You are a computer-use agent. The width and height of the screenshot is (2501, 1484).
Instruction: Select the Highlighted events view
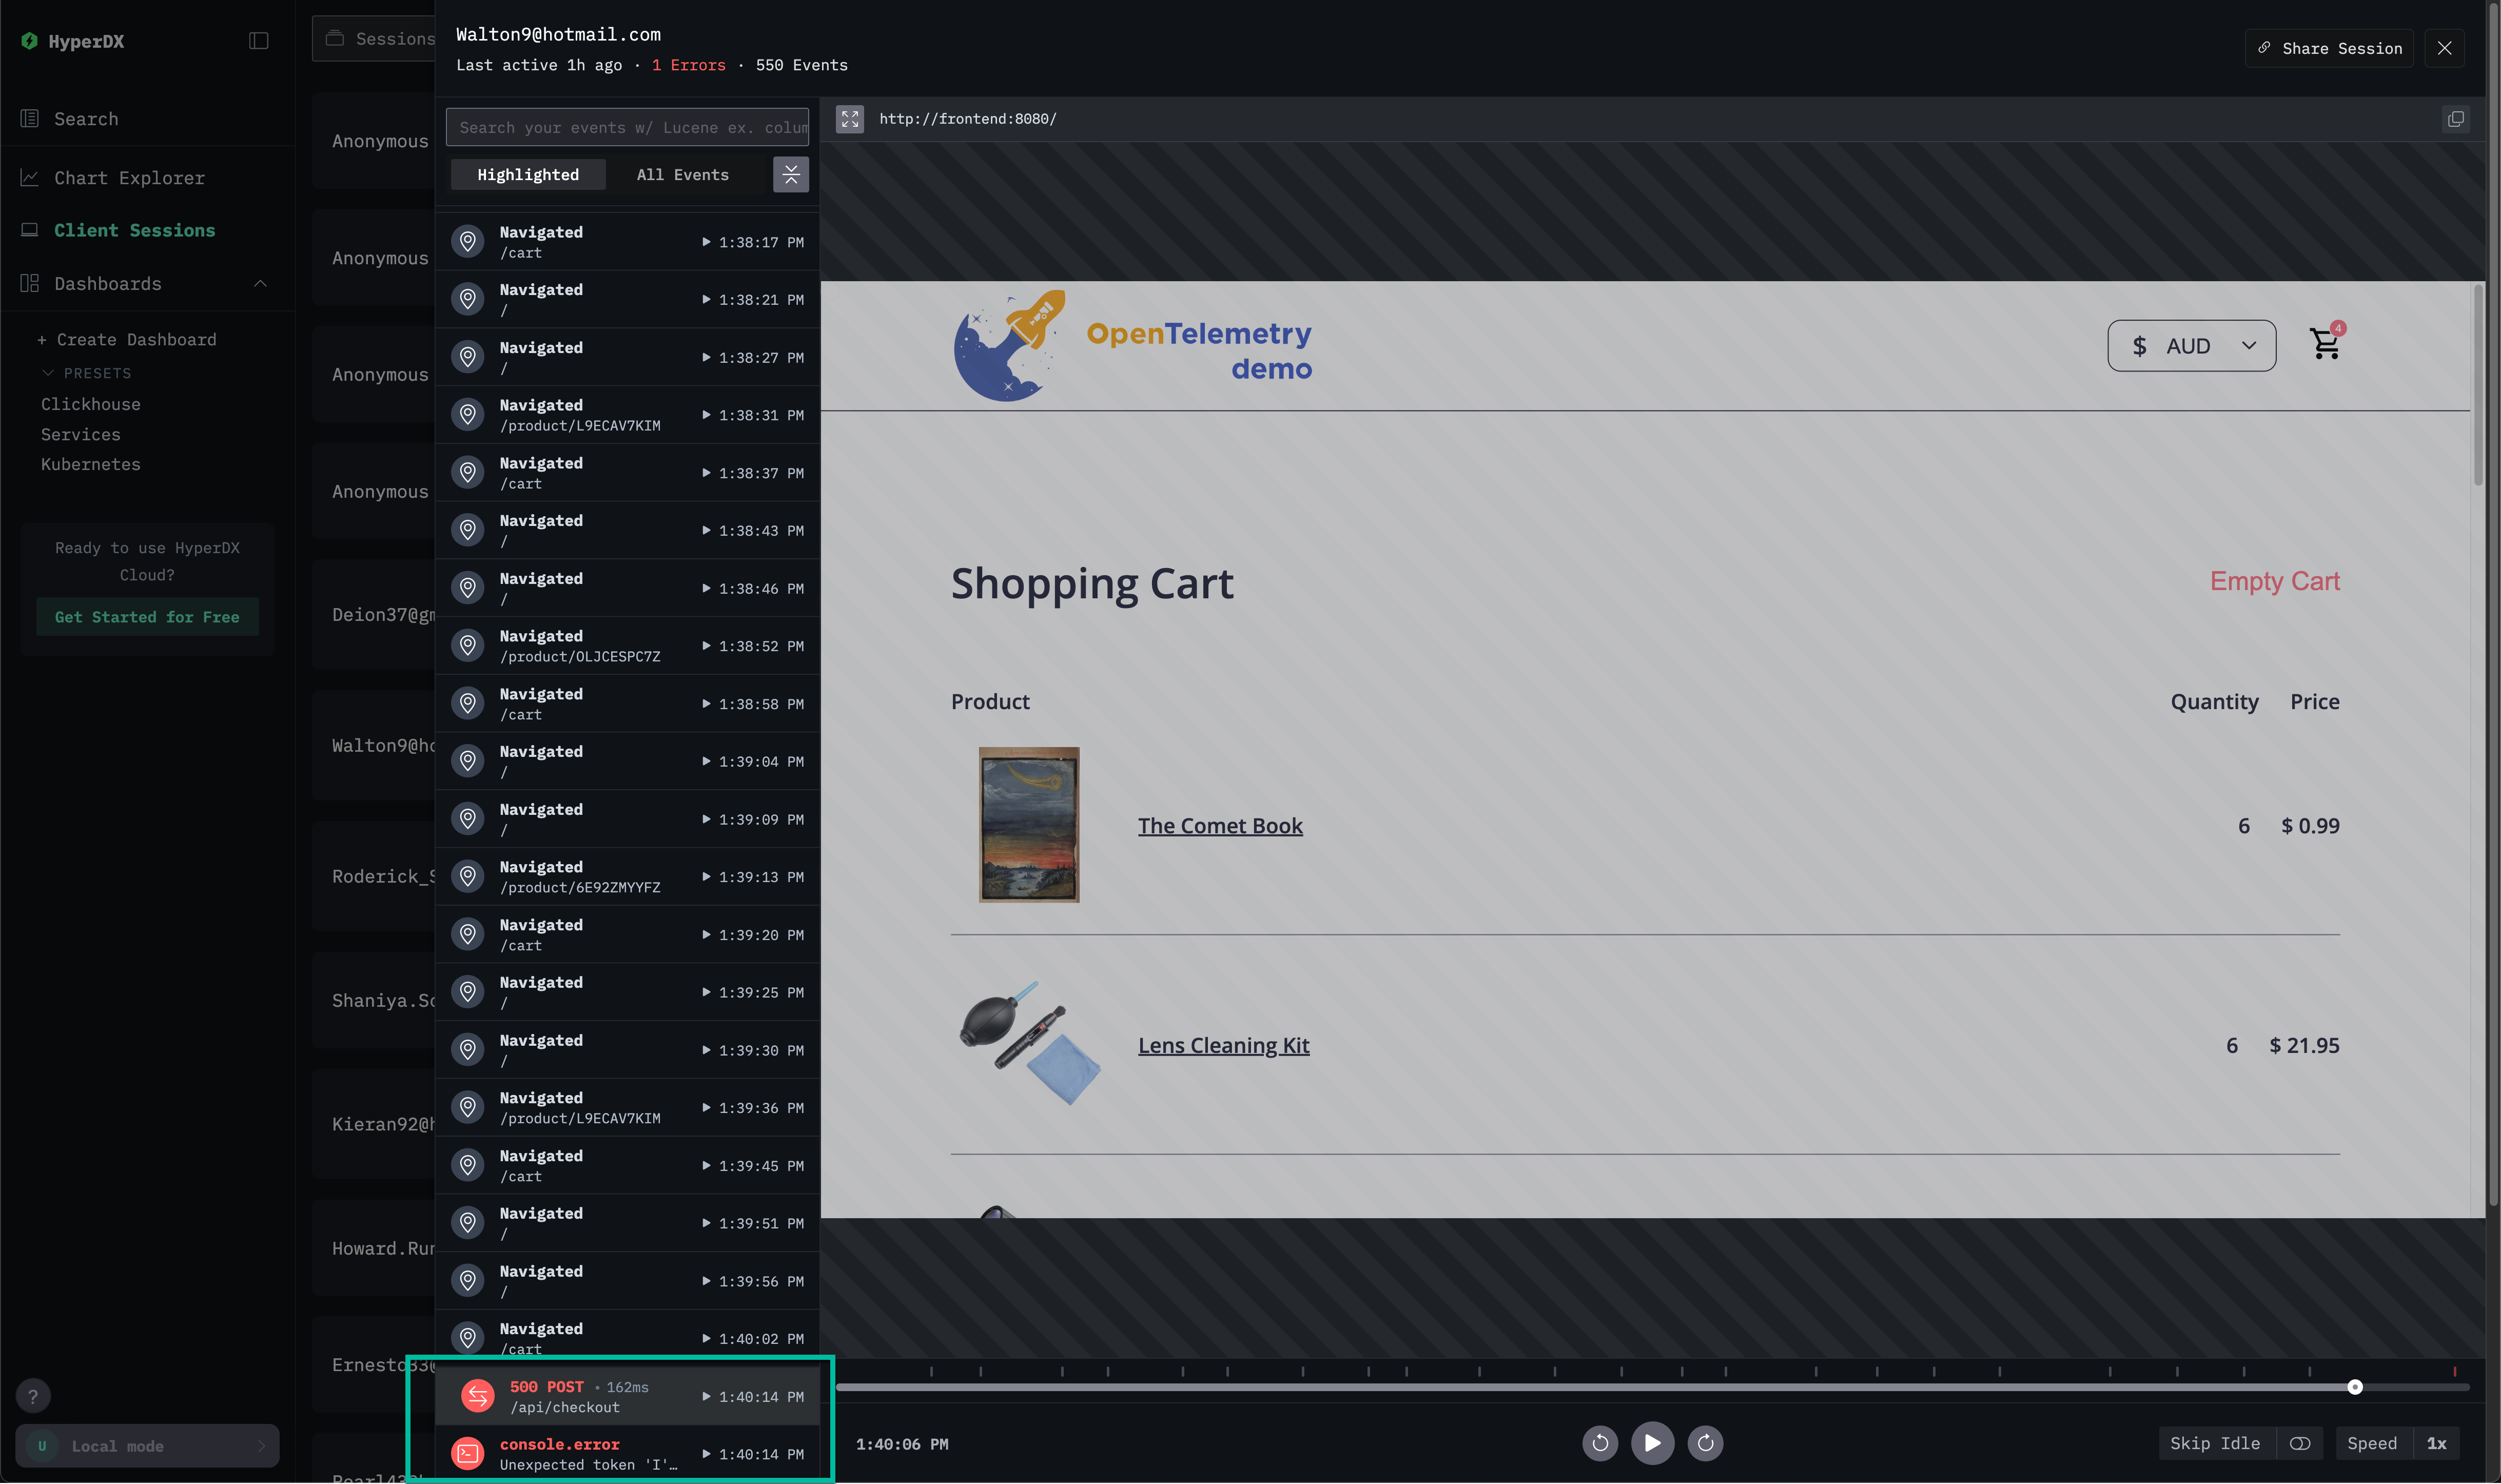[x=528, y=174]
